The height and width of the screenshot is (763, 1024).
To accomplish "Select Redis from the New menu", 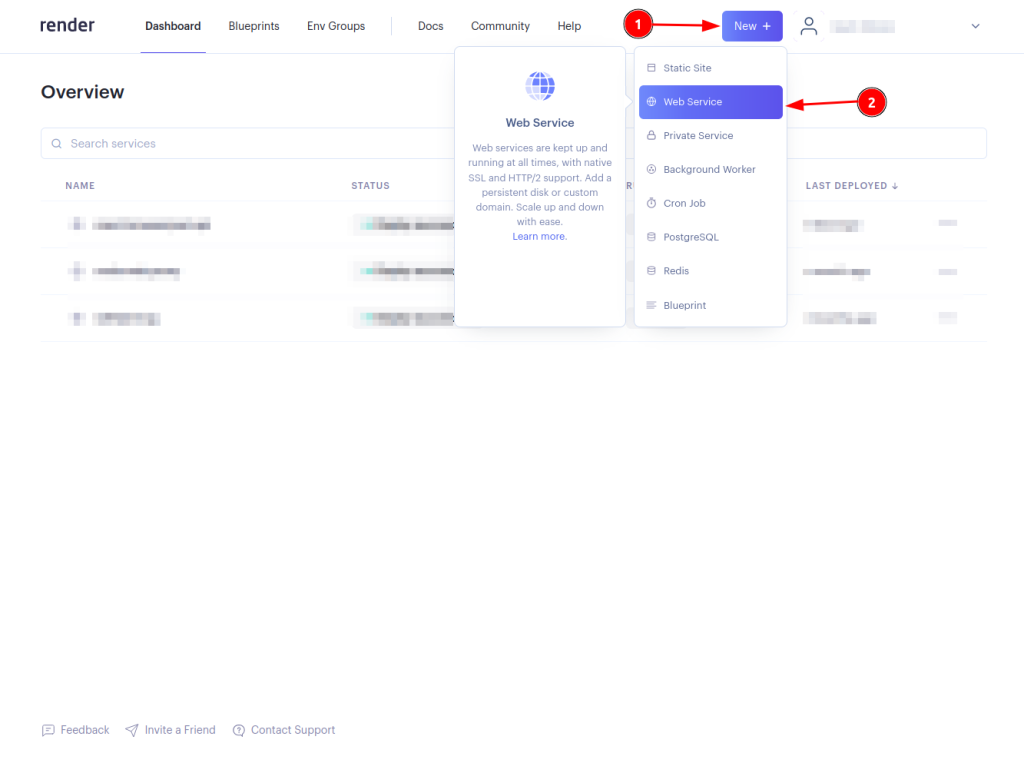I will (x=676, y=271).
